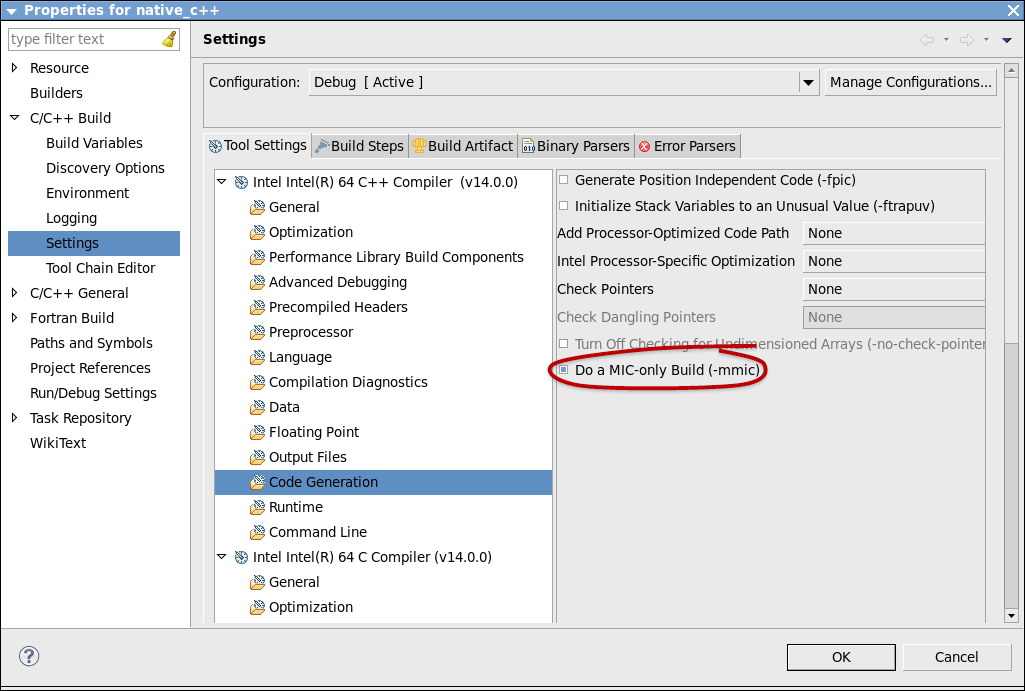
Task: Click the Preprocessor category icon
Action: coord(257,333)
